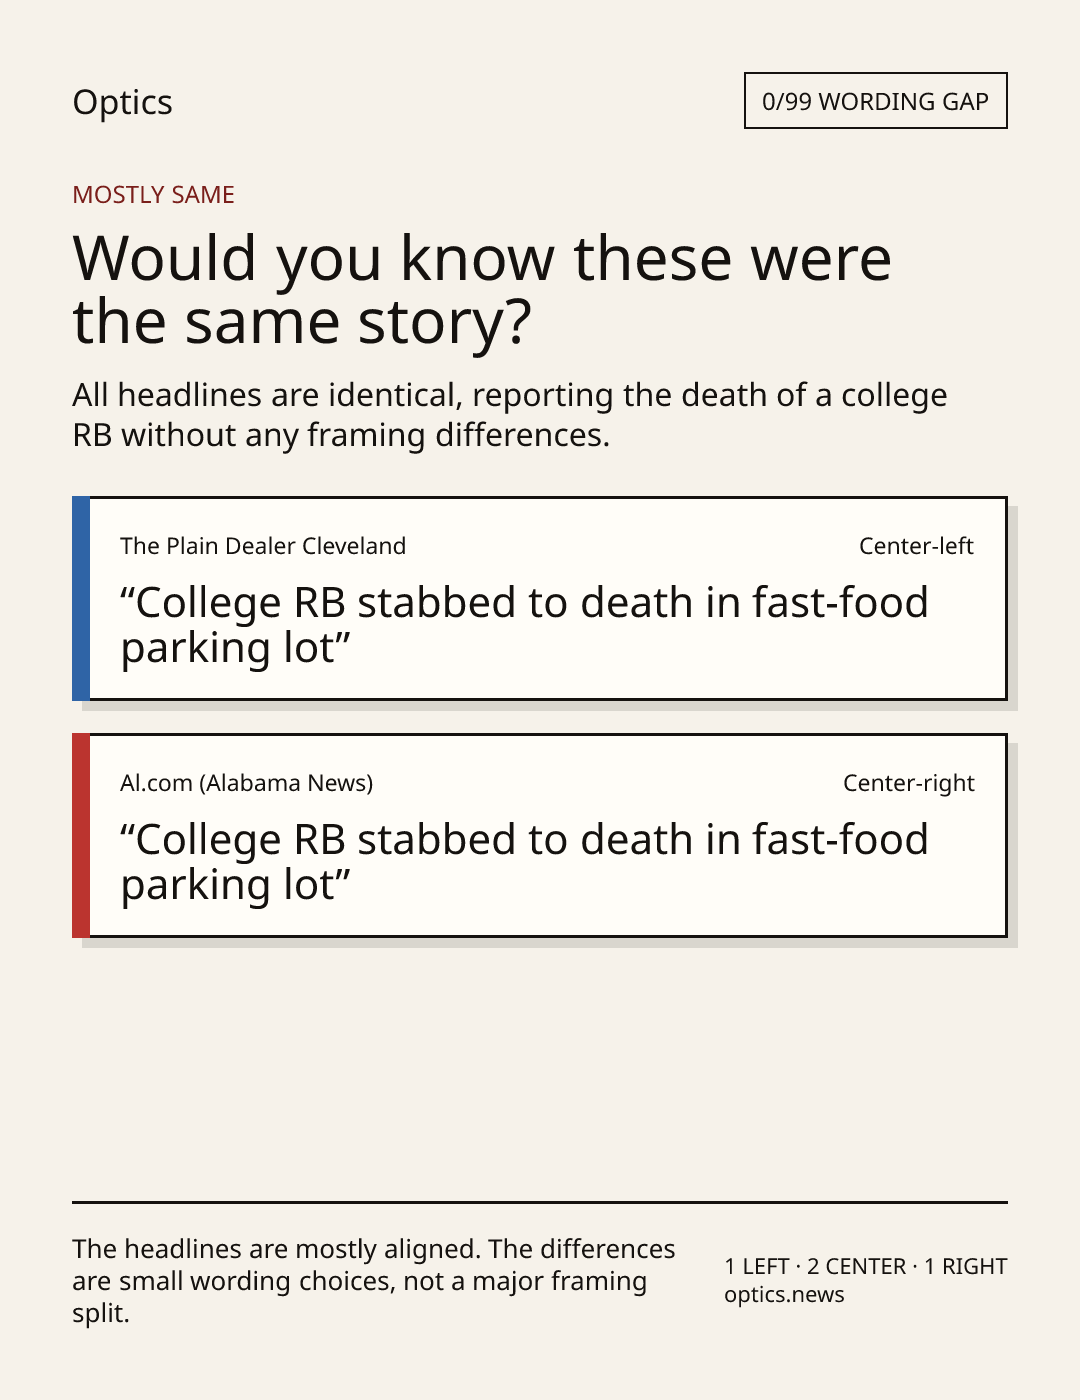Click the '1 RIGHT' count

(x=966, y=1267)
